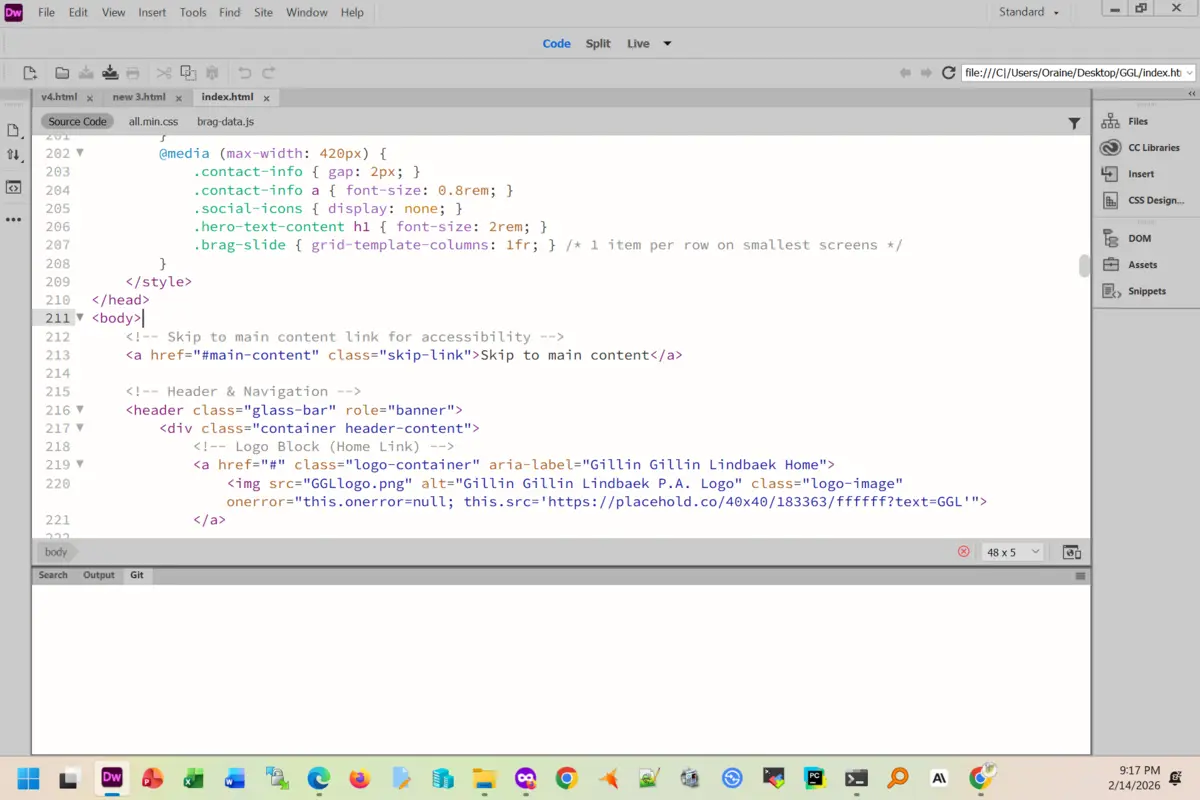Image resolution: width=1200 pixels, height=800 pixels.
Task: Activate Code view
Action: coord(557,43)
